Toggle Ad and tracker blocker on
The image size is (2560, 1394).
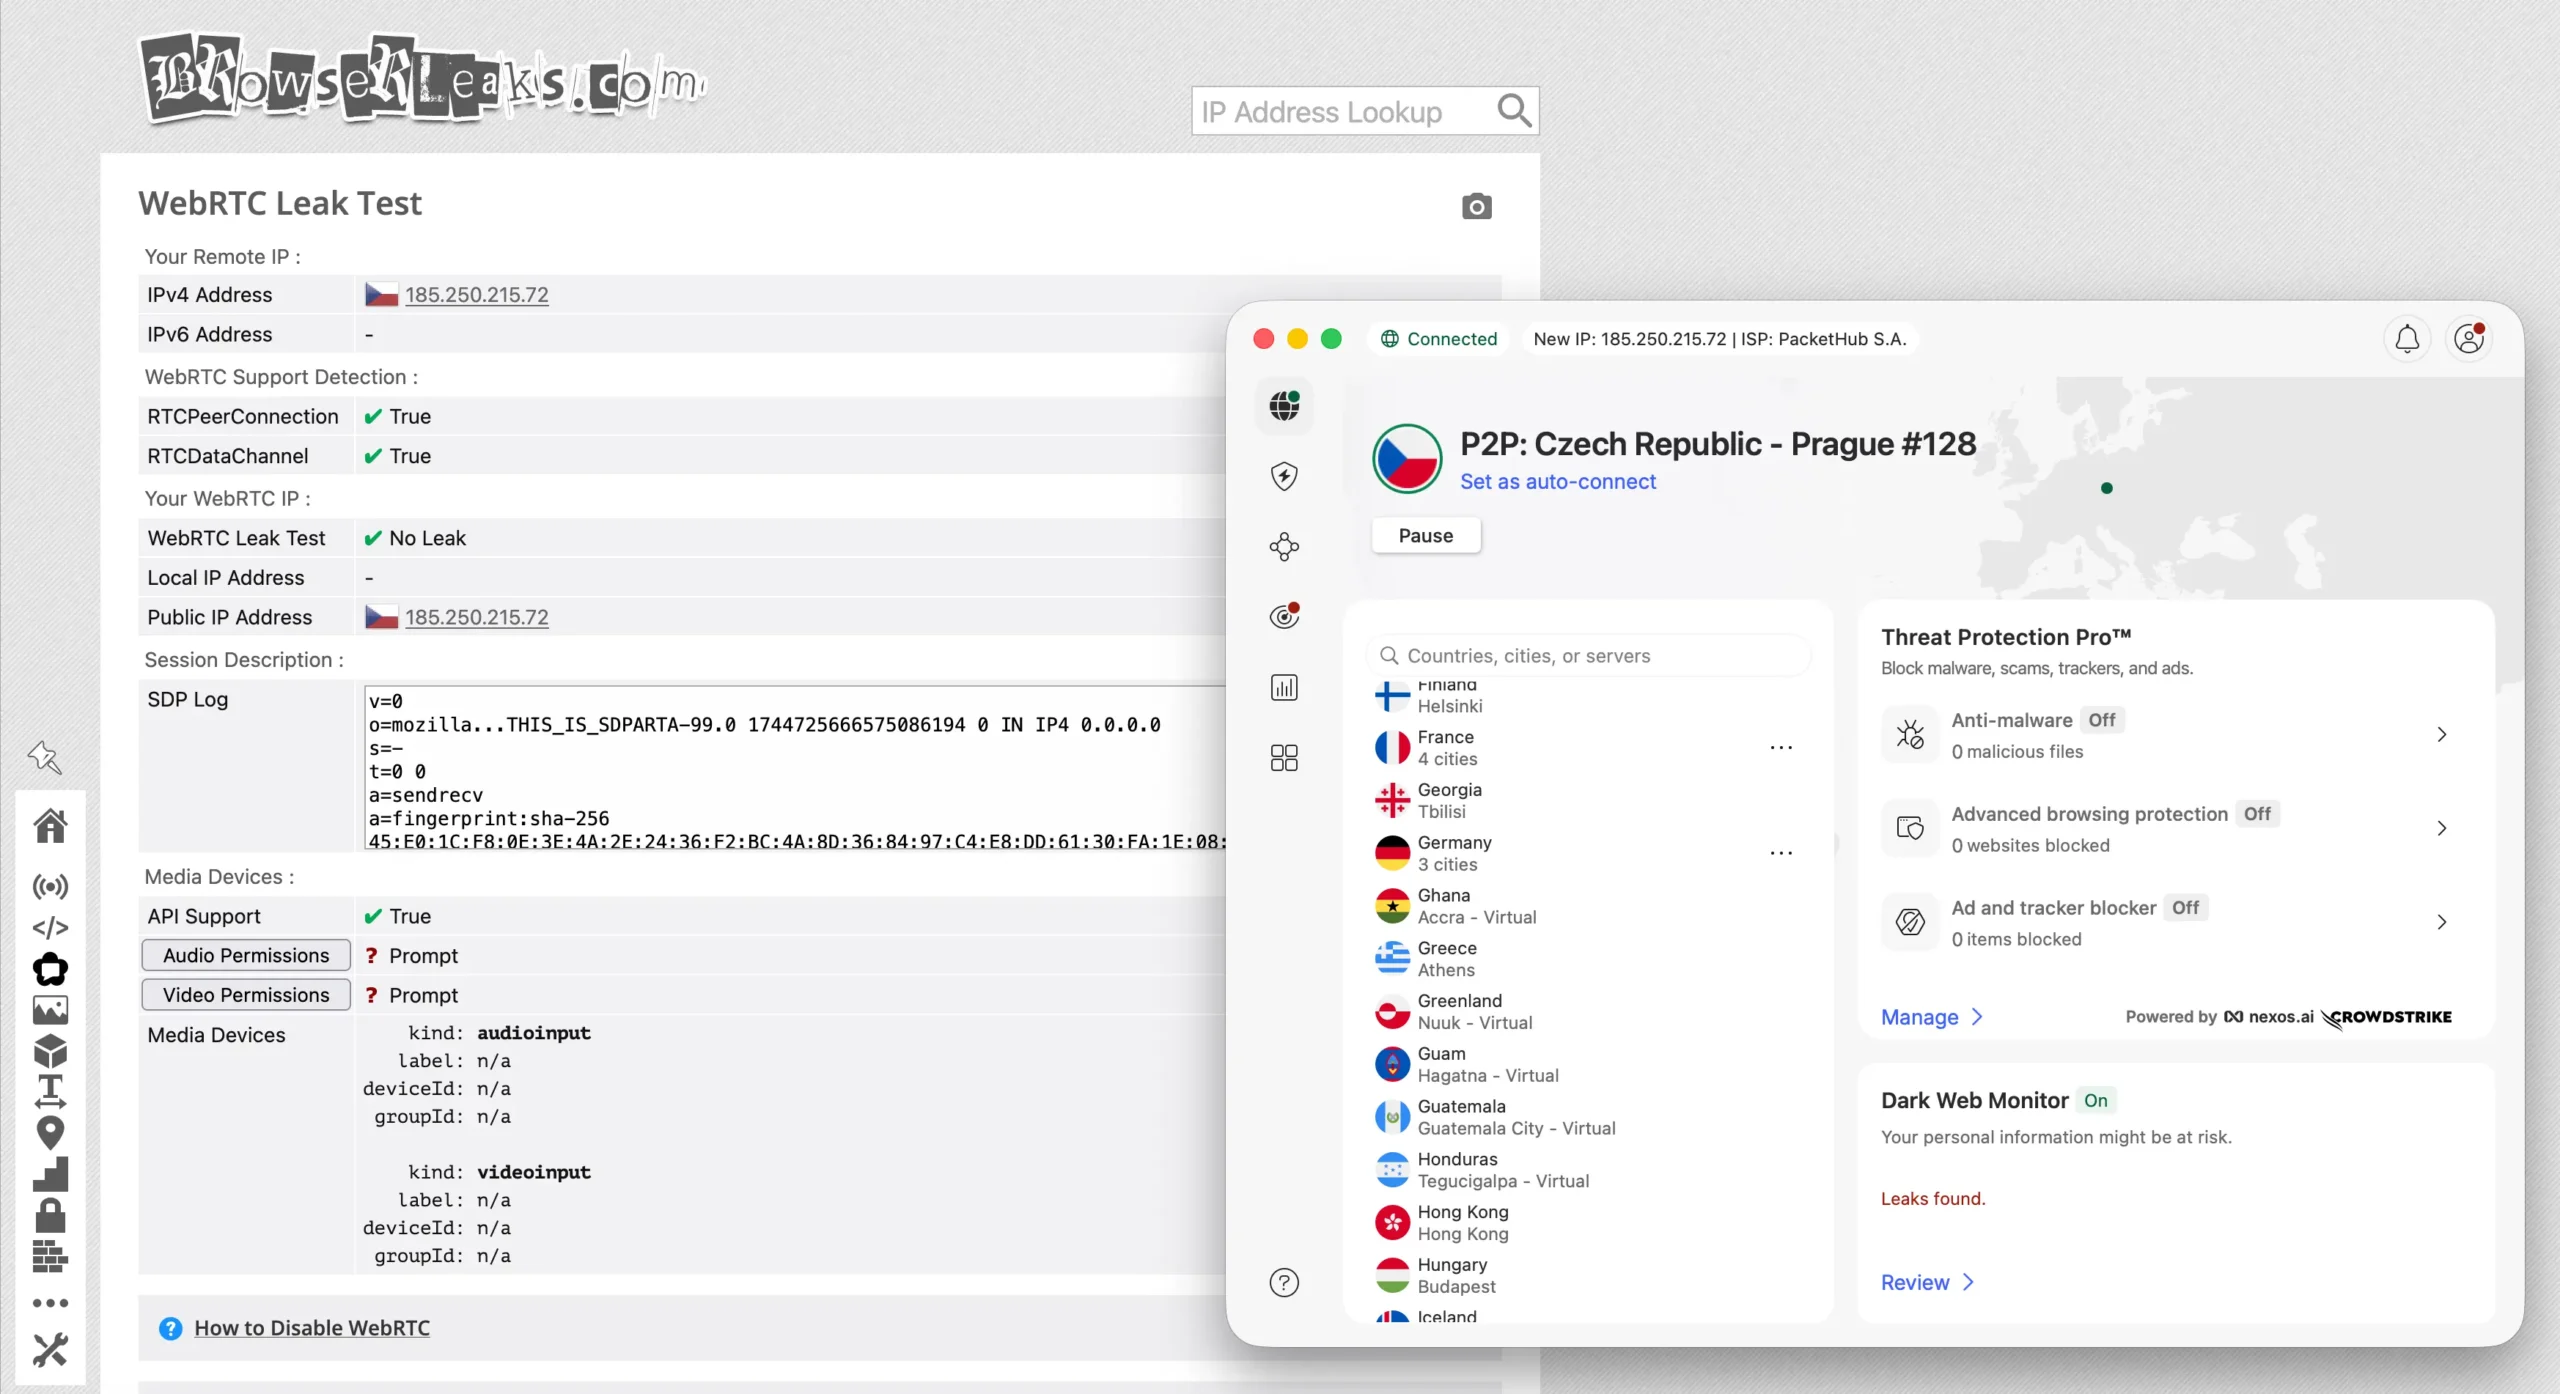[x=2187, y=907]
